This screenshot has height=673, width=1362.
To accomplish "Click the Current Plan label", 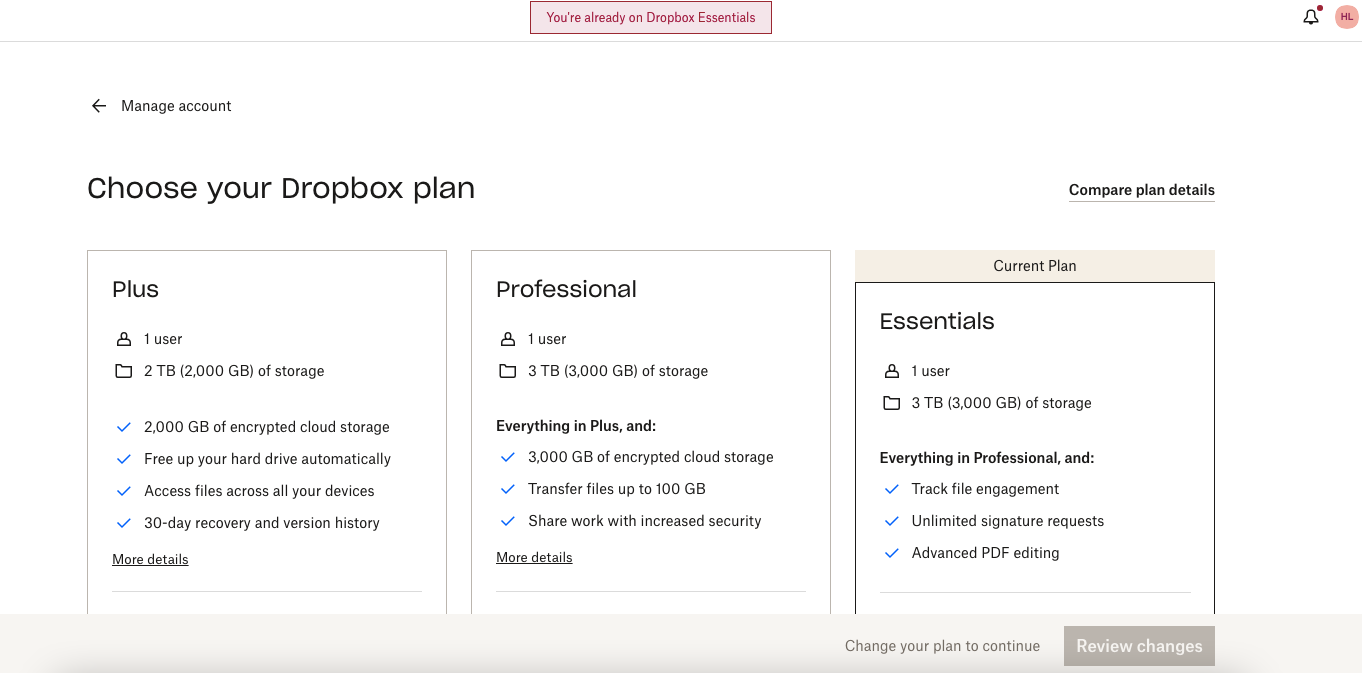I will click(x=1035, y=266).
